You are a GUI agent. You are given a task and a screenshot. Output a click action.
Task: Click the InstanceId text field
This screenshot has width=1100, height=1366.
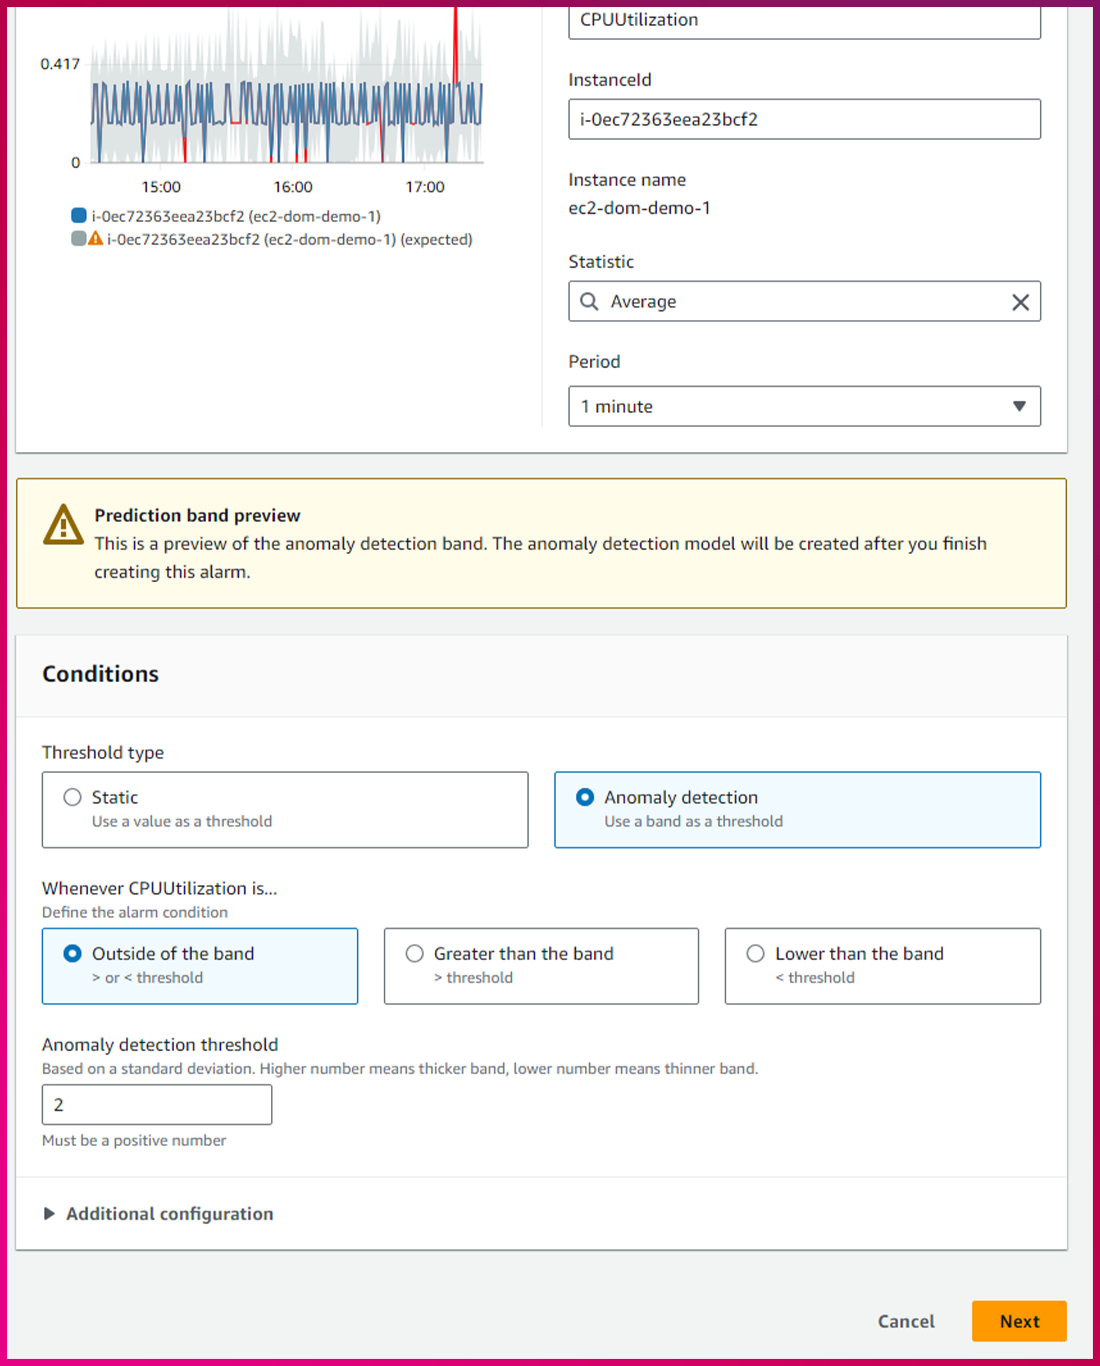[x=804, y=119]
